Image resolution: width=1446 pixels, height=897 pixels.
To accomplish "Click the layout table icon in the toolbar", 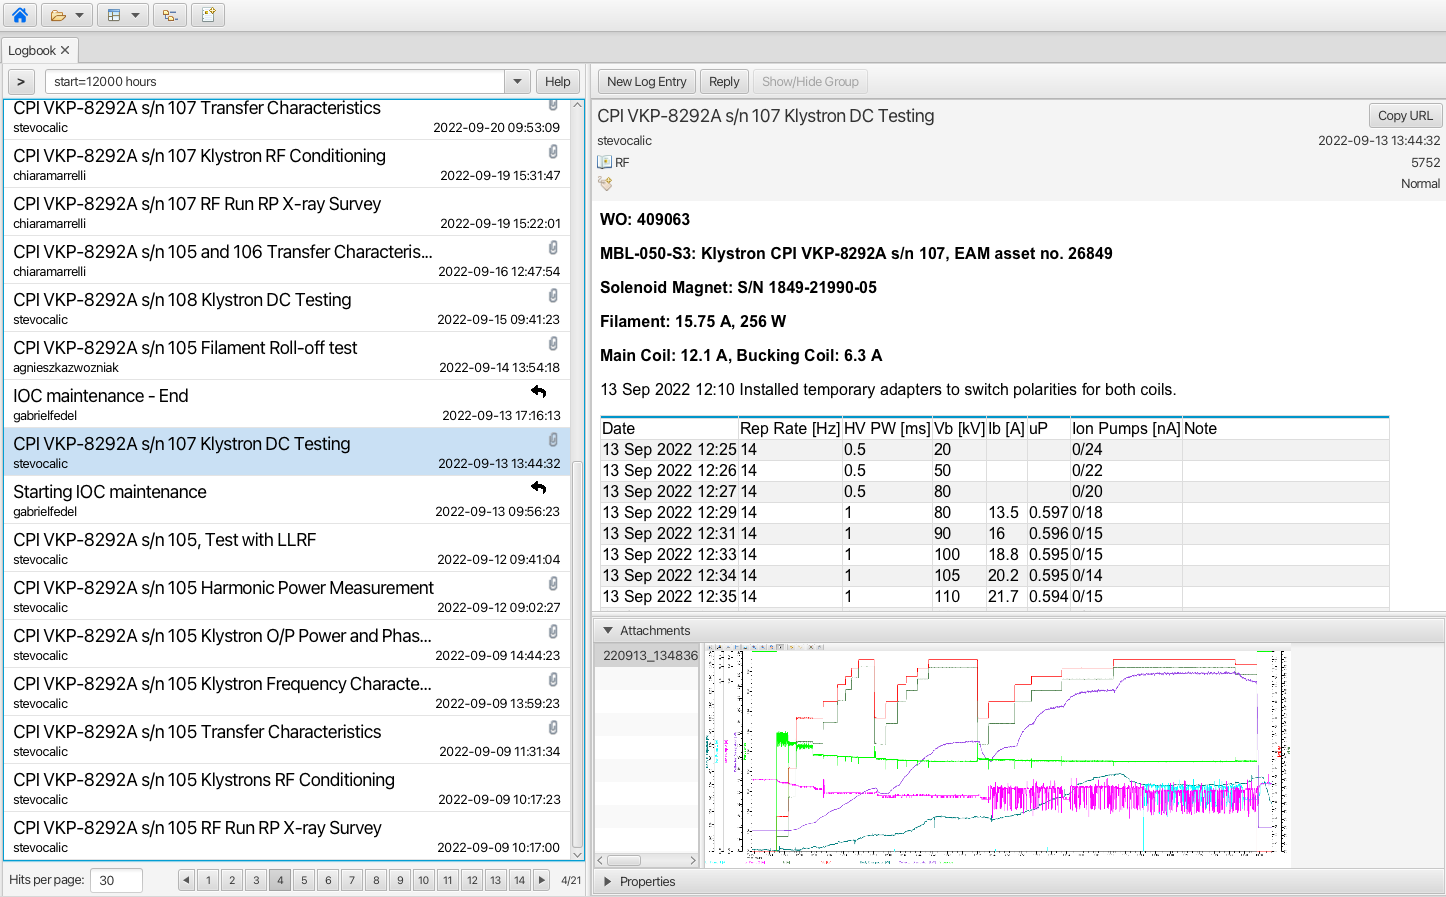I will [x=114, y=15].
